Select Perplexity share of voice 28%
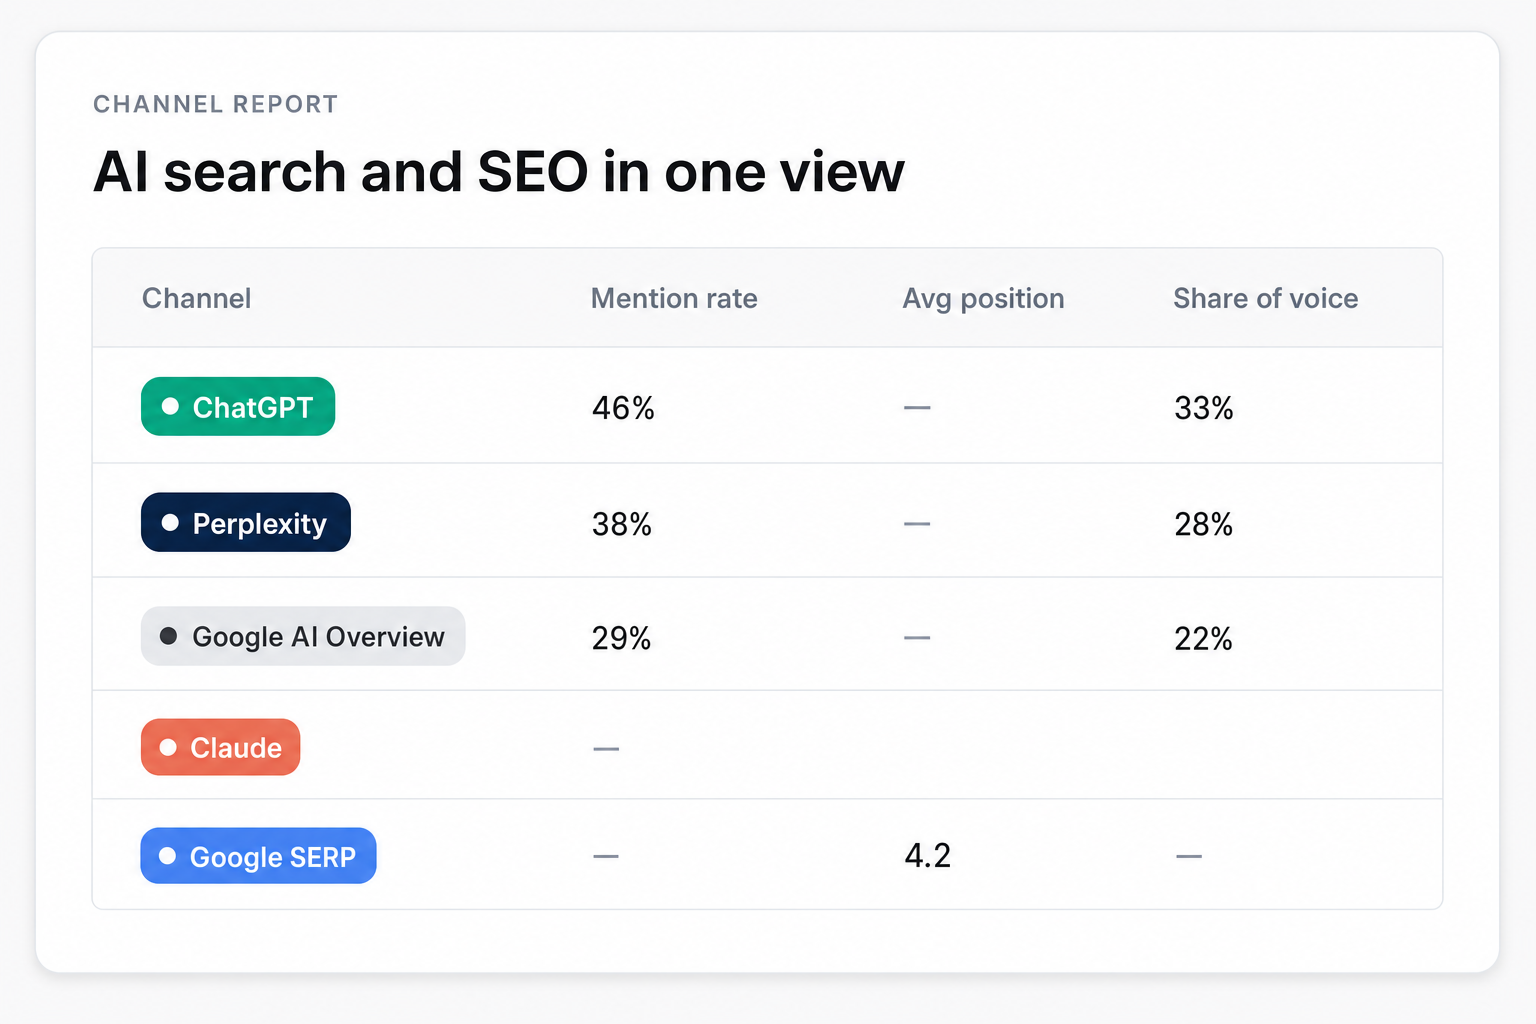The width and height of the screenshot is (1536, 1024). (1204, 524)
